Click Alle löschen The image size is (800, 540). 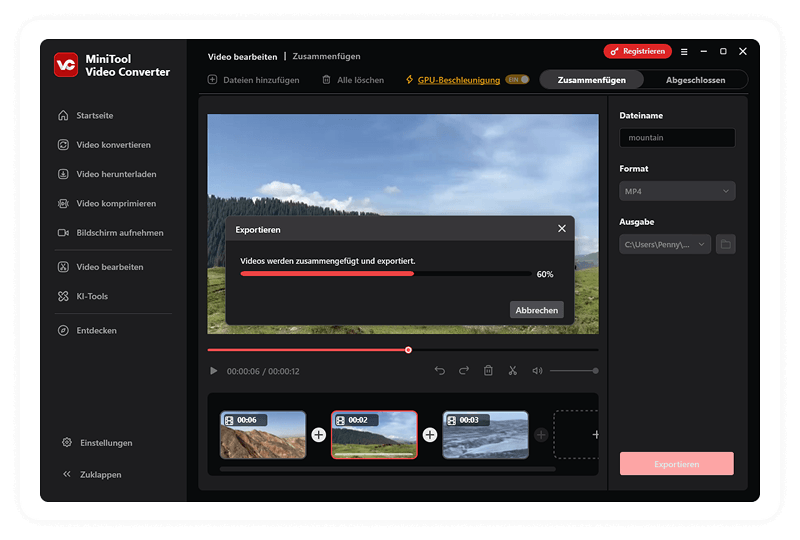point(353,80)
